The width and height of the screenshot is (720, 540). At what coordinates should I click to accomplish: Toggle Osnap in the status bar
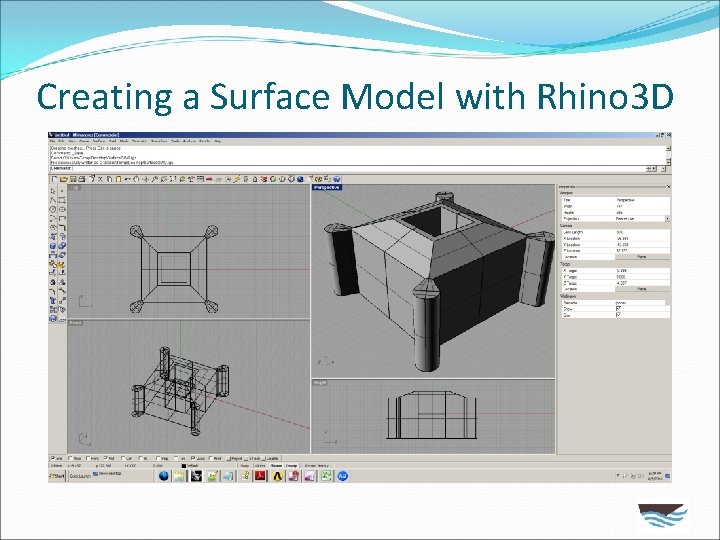click(x=292, y=466)
